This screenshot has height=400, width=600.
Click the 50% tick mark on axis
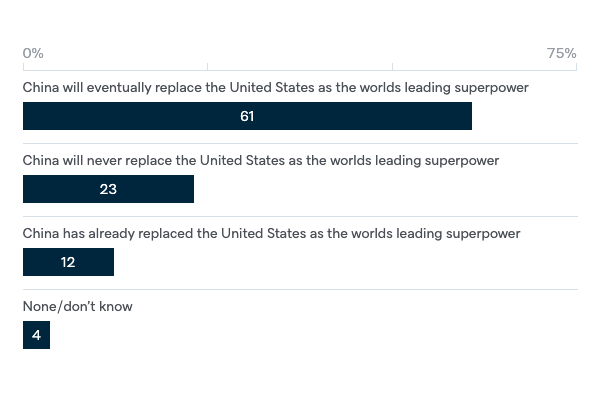[x=392, y=67]
